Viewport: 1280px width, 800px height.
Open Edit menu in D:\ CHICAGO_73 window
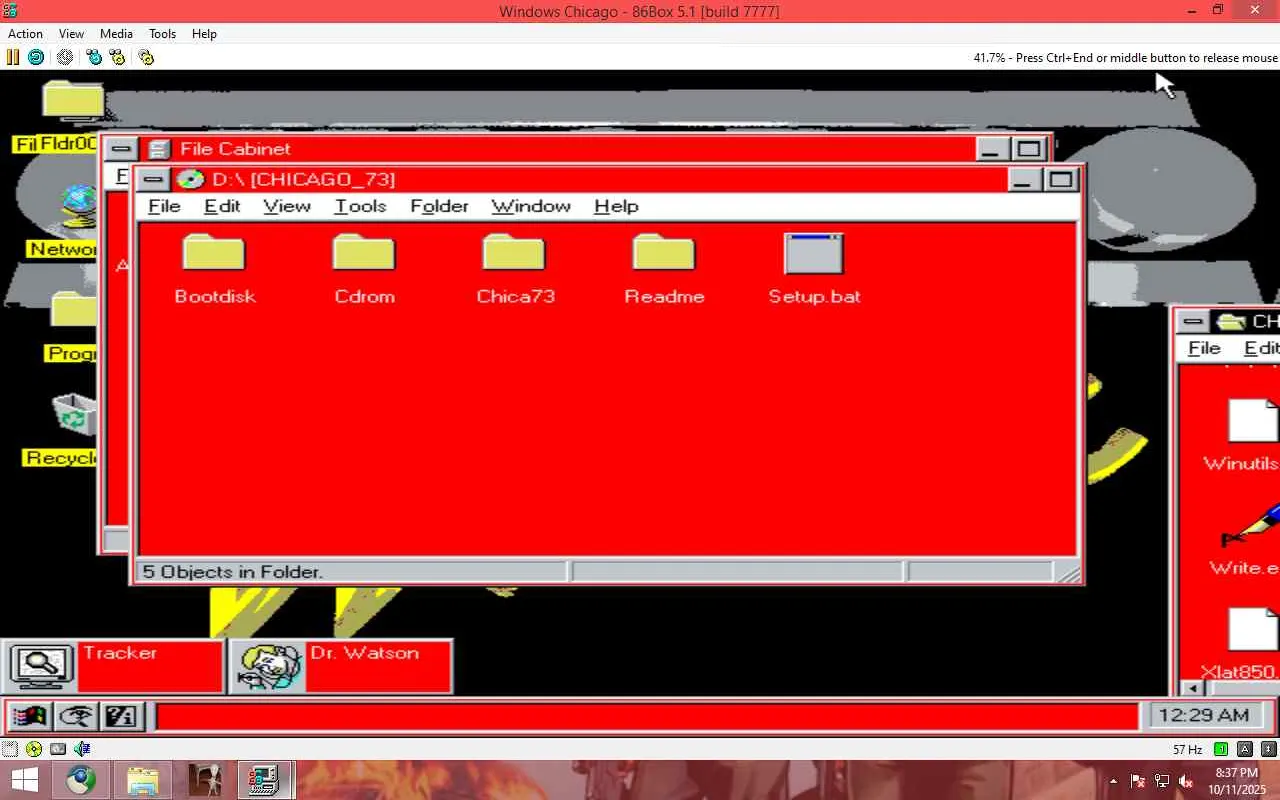point(222,206)
